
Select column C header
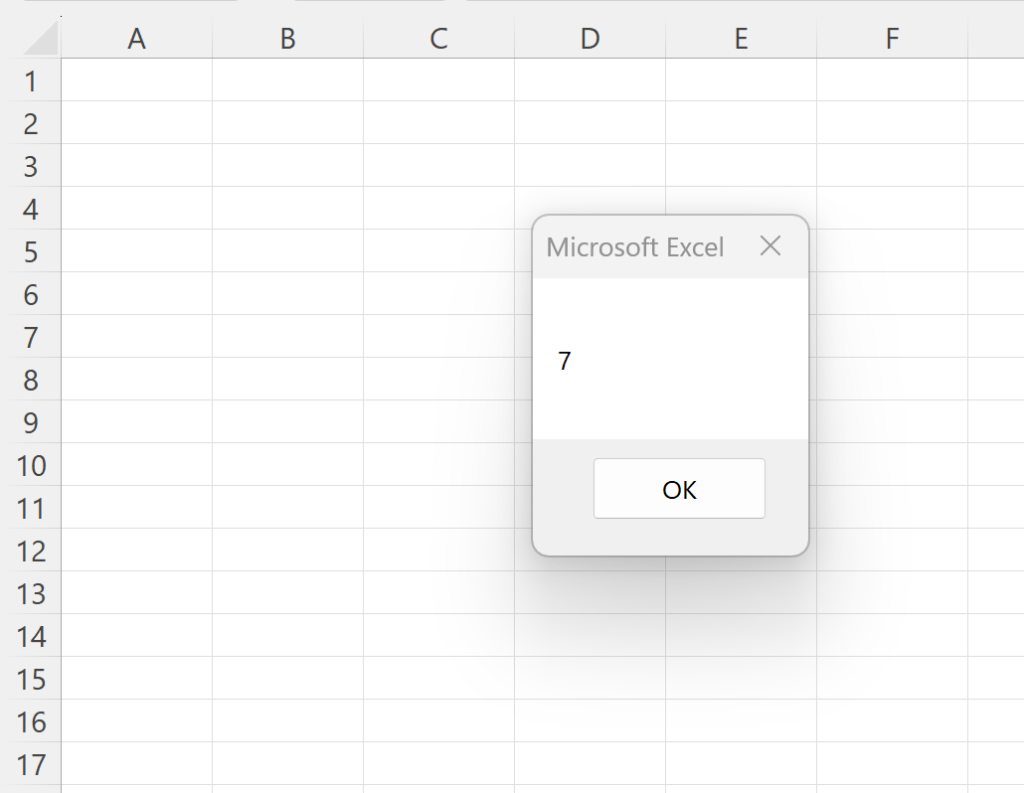click(x=437, y=38)
